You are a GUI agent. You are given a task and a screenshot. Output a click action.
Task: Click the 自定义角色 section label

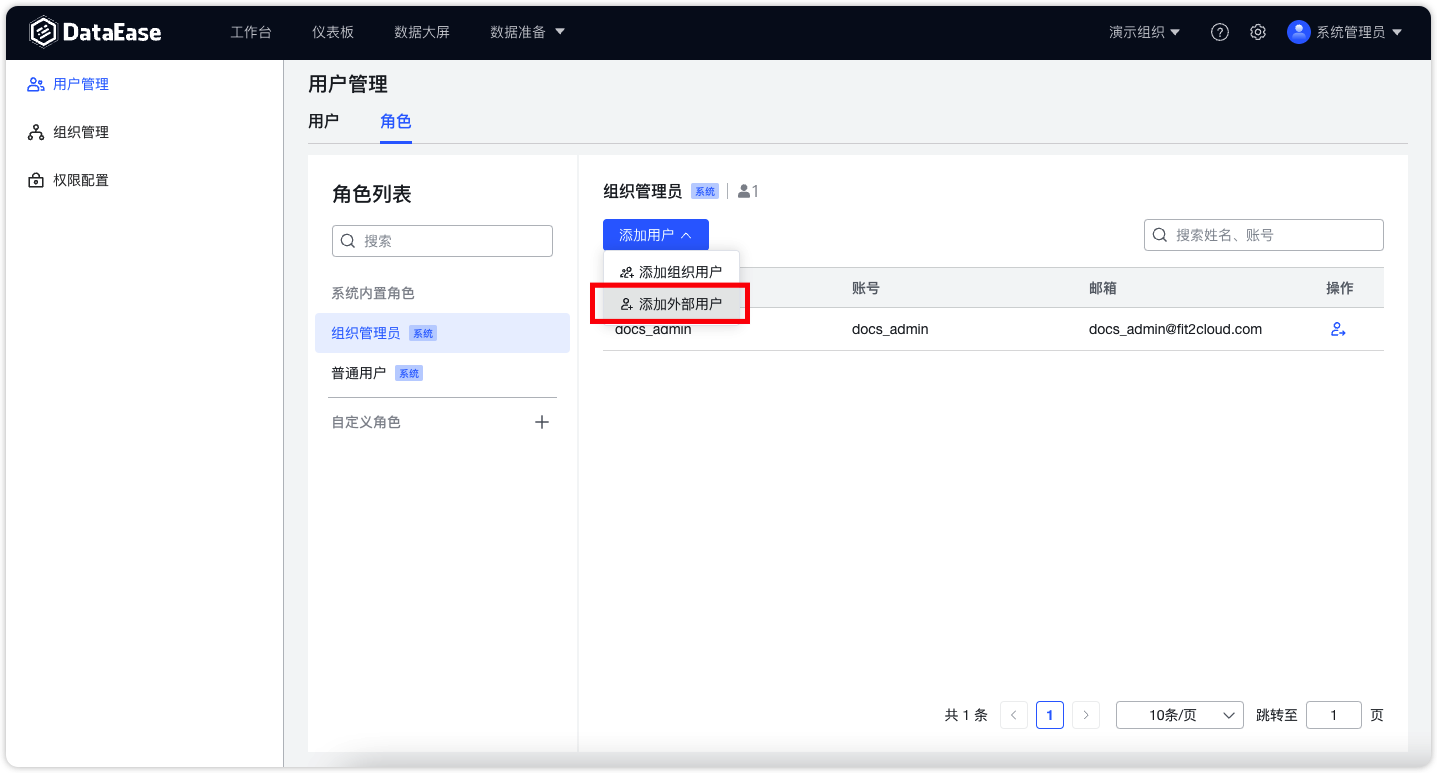366,422
